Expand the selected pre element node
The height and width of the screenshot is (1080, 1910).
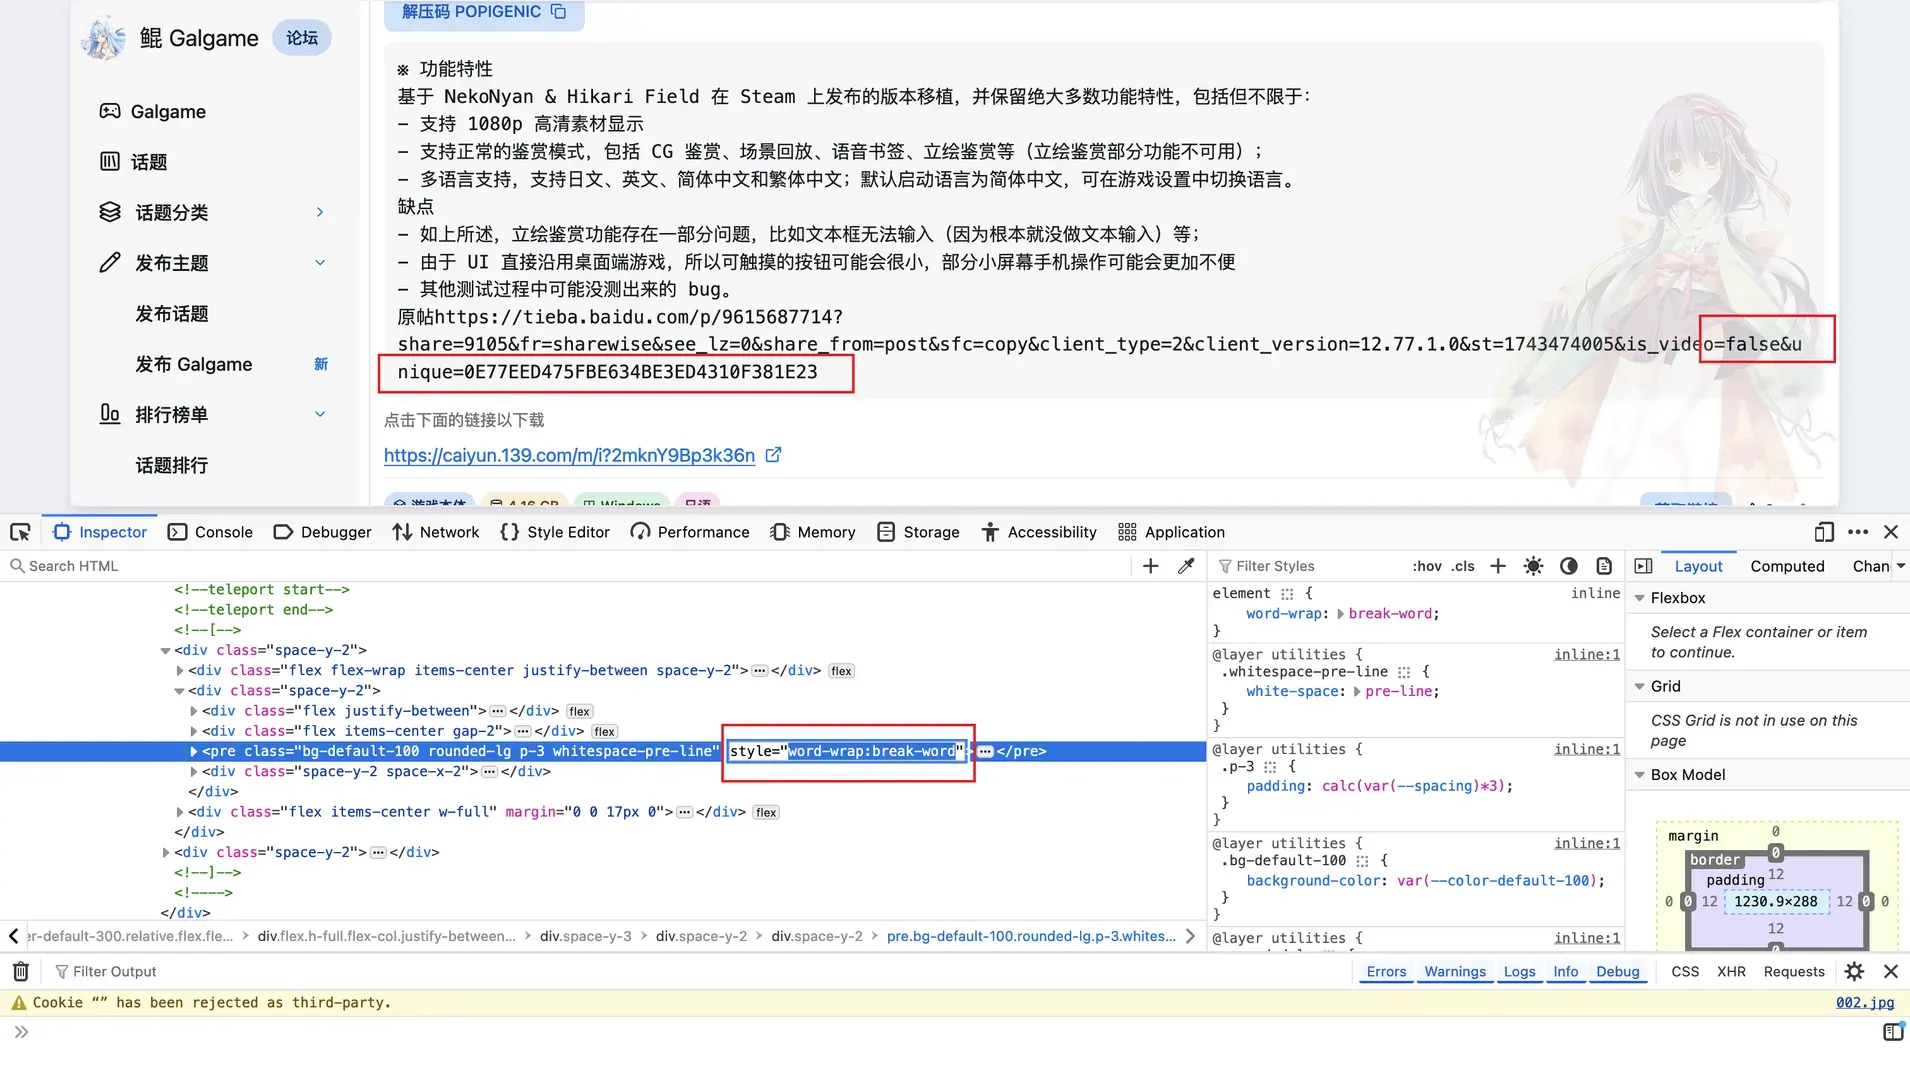coord(193,751)
